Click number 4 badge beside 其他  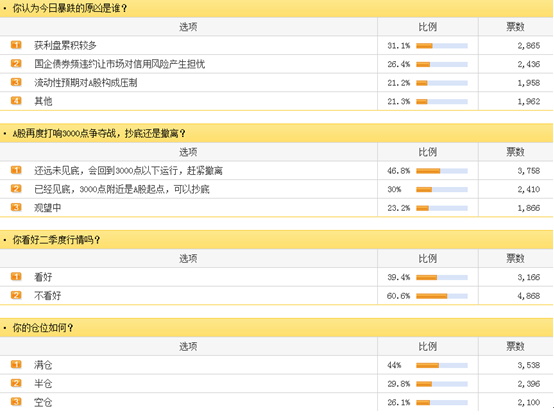tap(16, 101)
